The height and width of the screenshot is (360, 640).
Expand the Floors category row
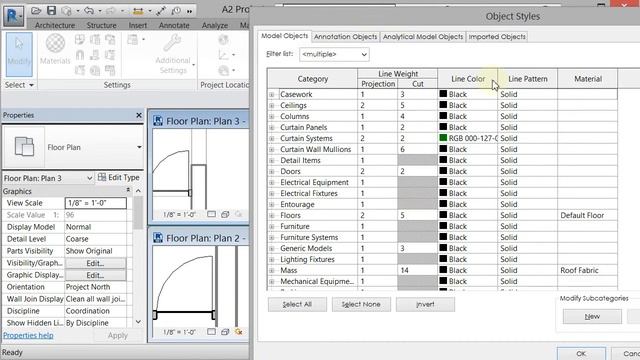(x=272, y=216)
